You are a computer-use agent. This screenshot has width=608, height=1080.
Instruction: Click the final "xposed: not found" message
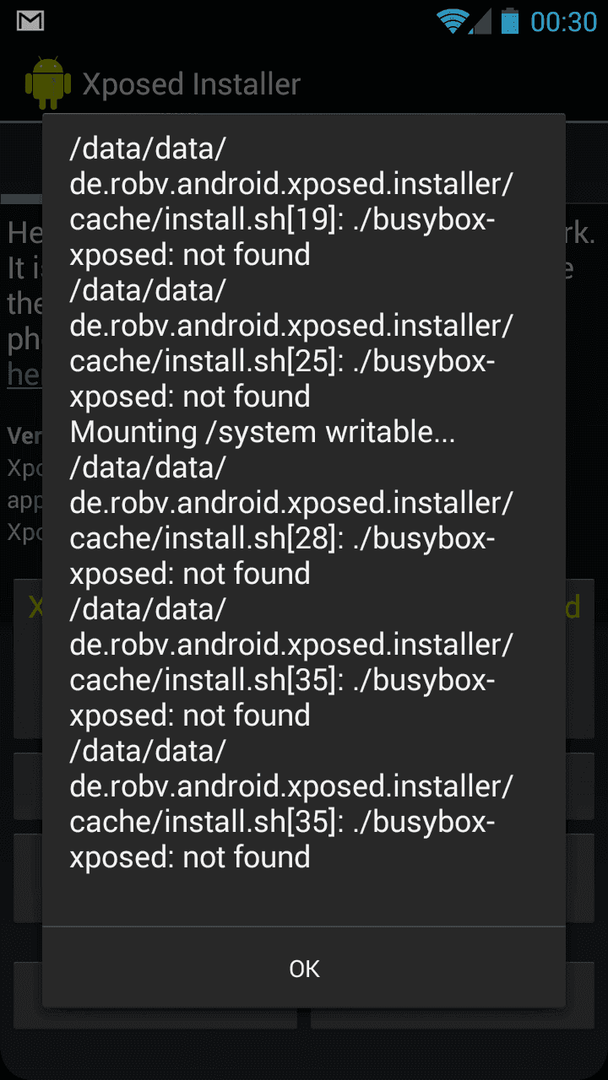(190, 858)
